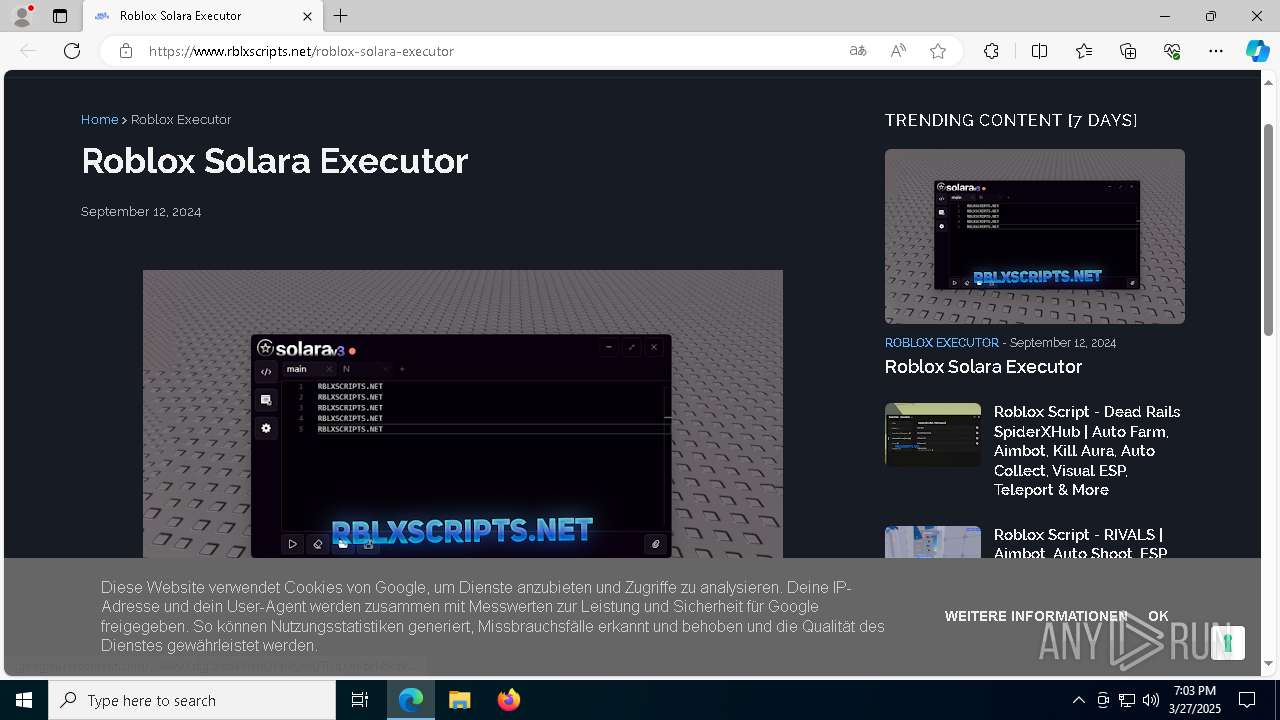The height and width of the screenshot is (720, 1280).
Task: Open Copilot sidebar
Action: tap(1257, 51)
